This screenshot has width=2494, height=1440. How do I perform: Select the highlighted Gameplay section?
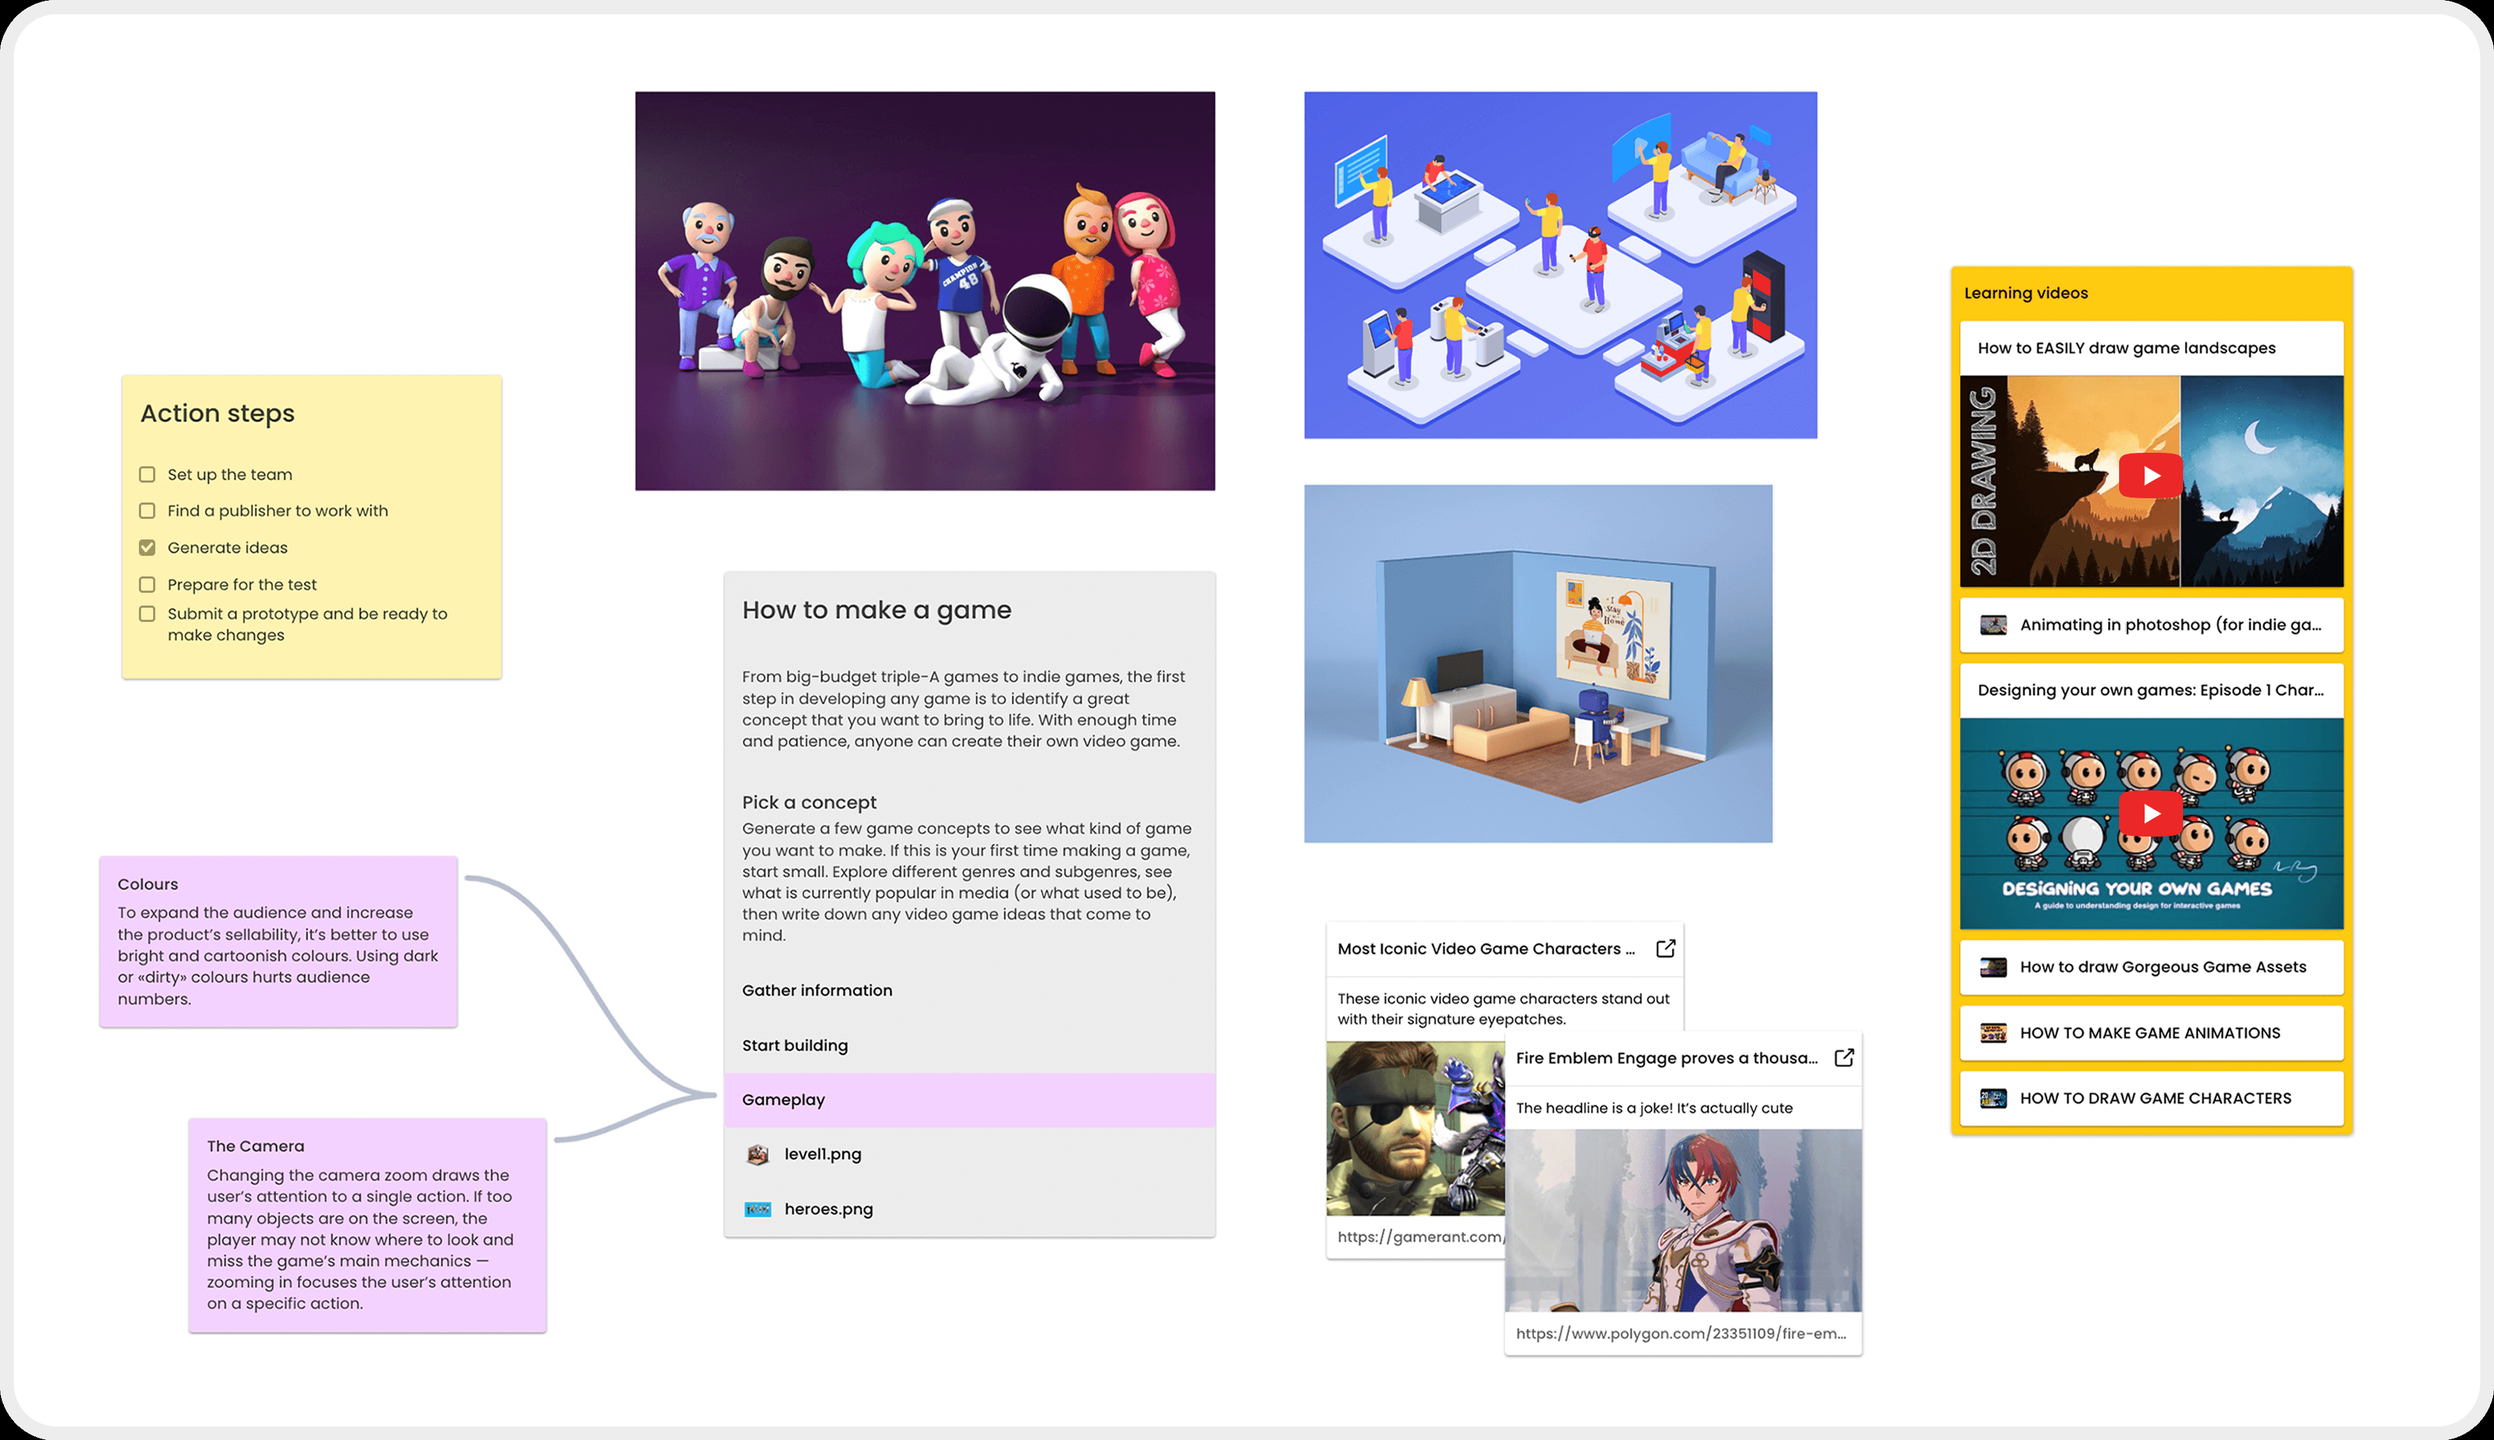pos(968,1100)
